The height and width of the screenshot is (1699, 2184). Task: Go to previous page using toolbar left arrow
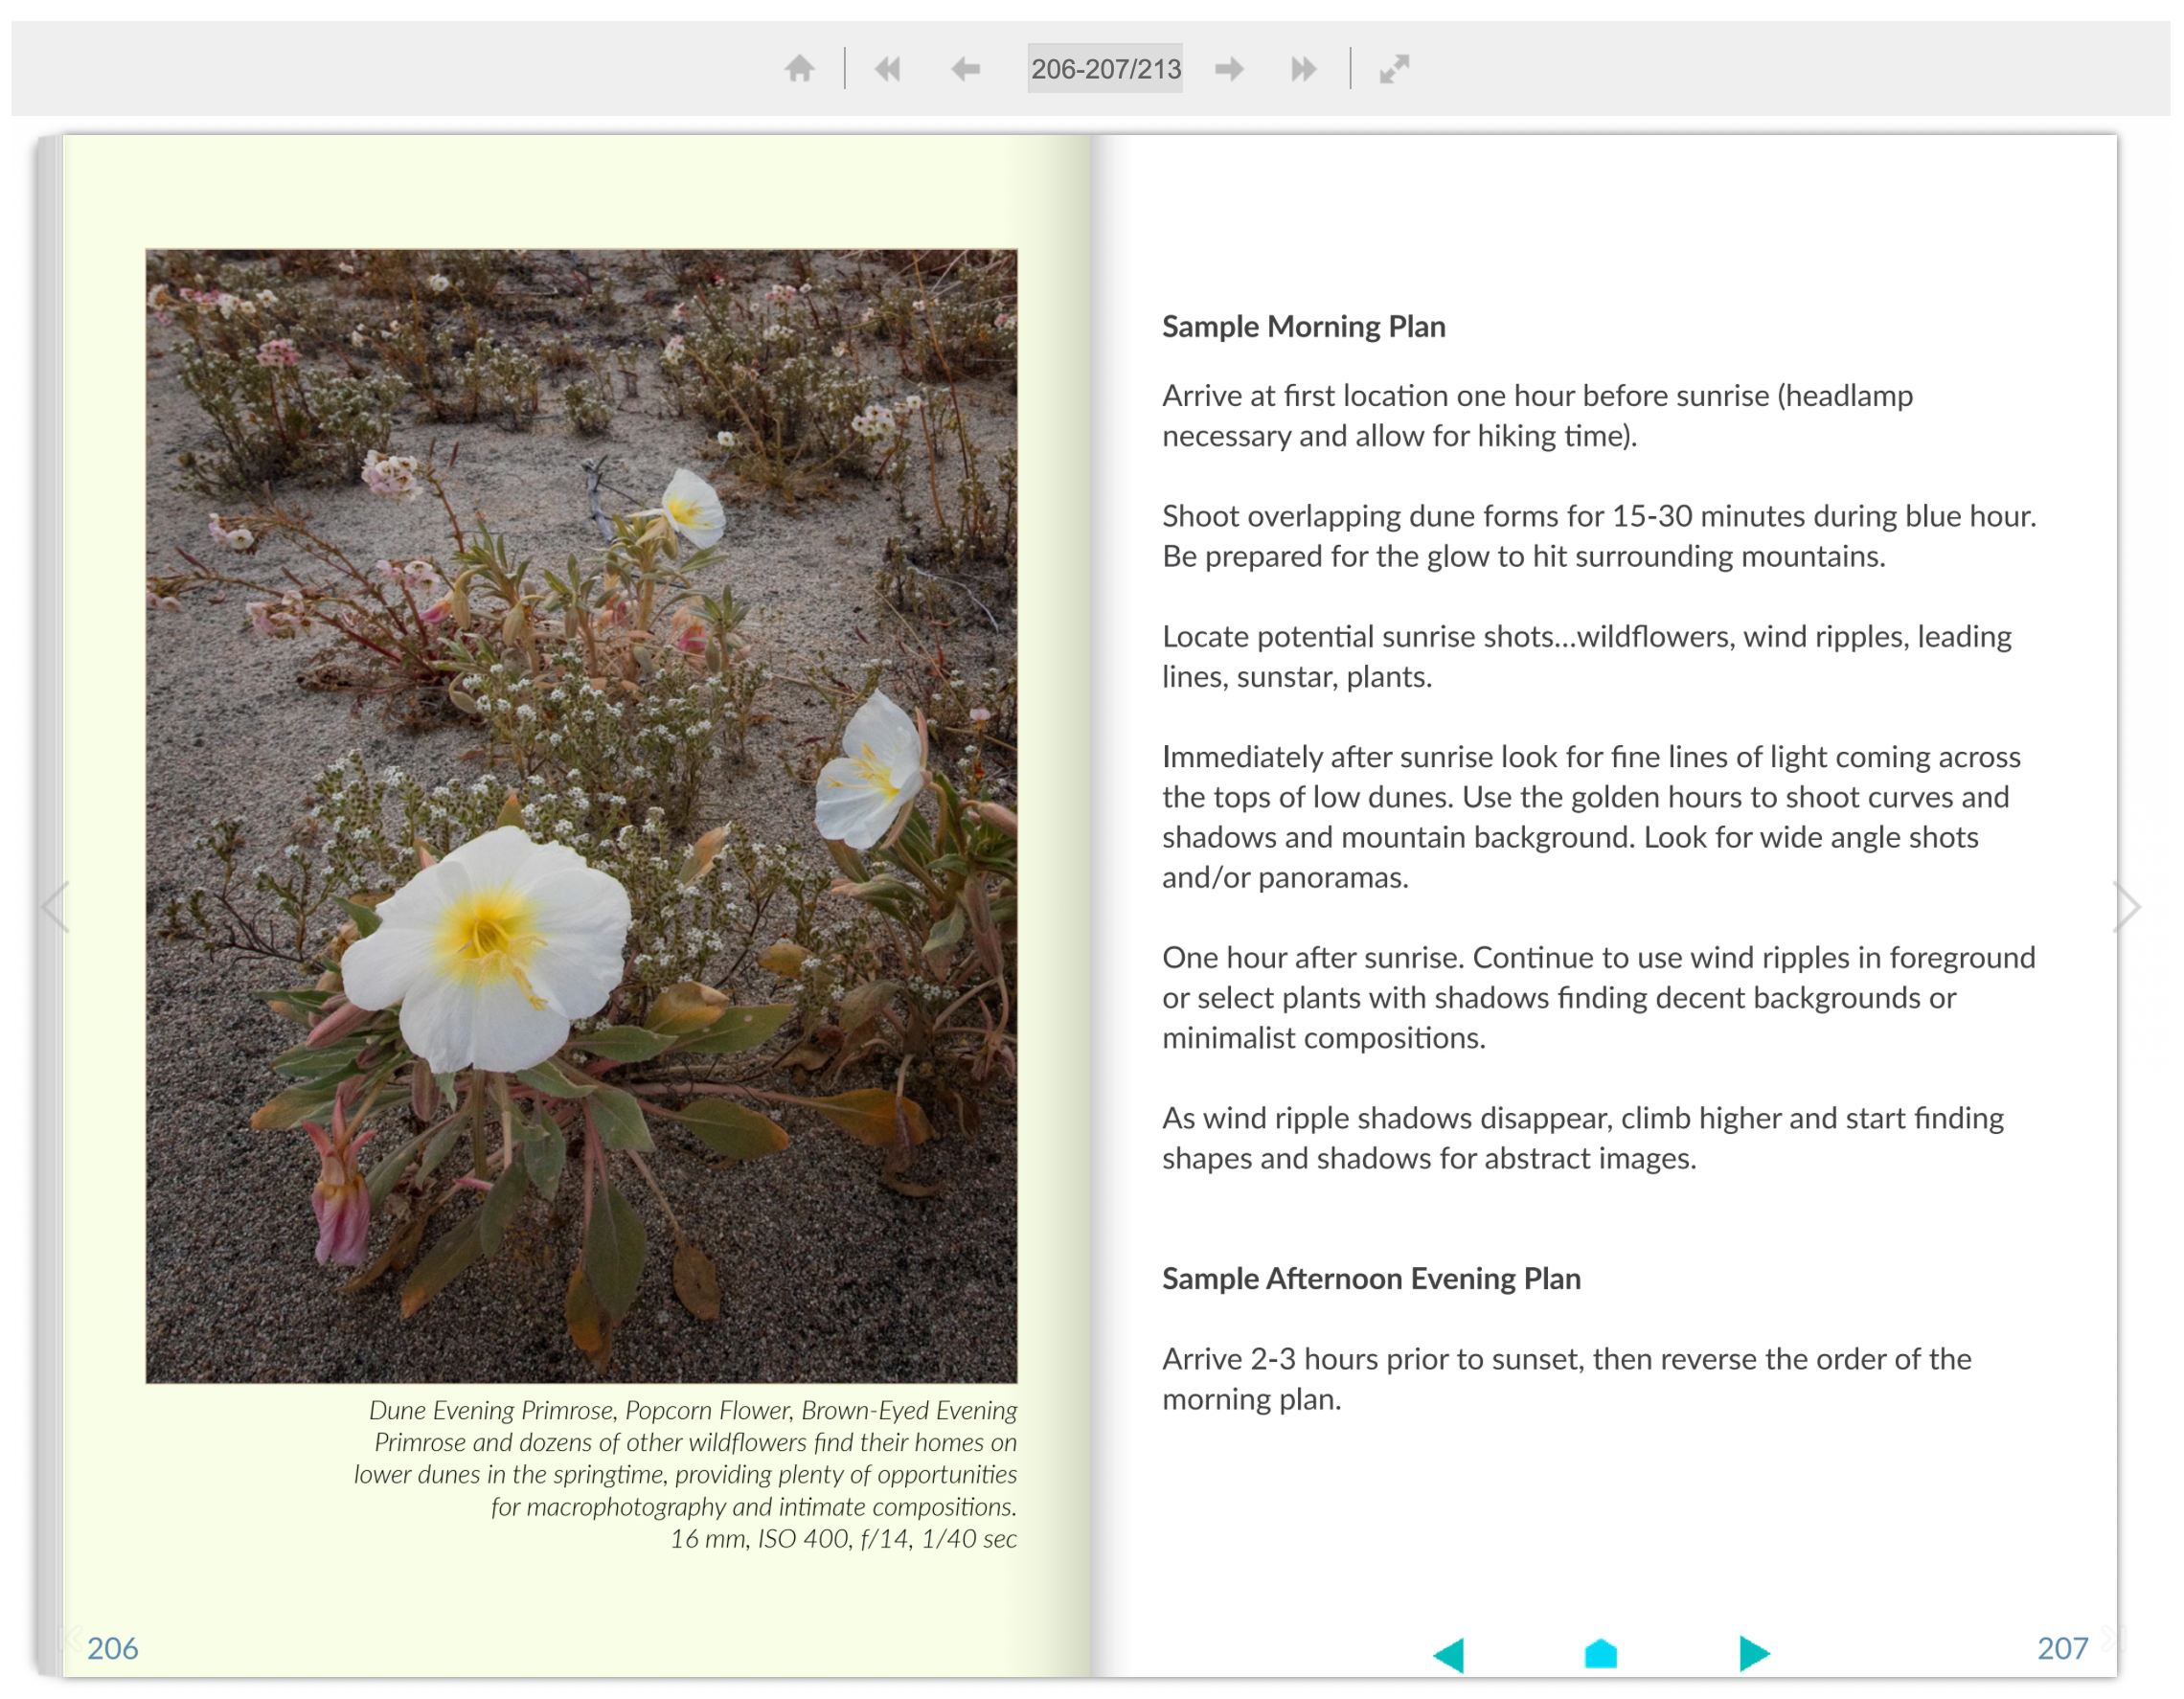pos(965,69)
